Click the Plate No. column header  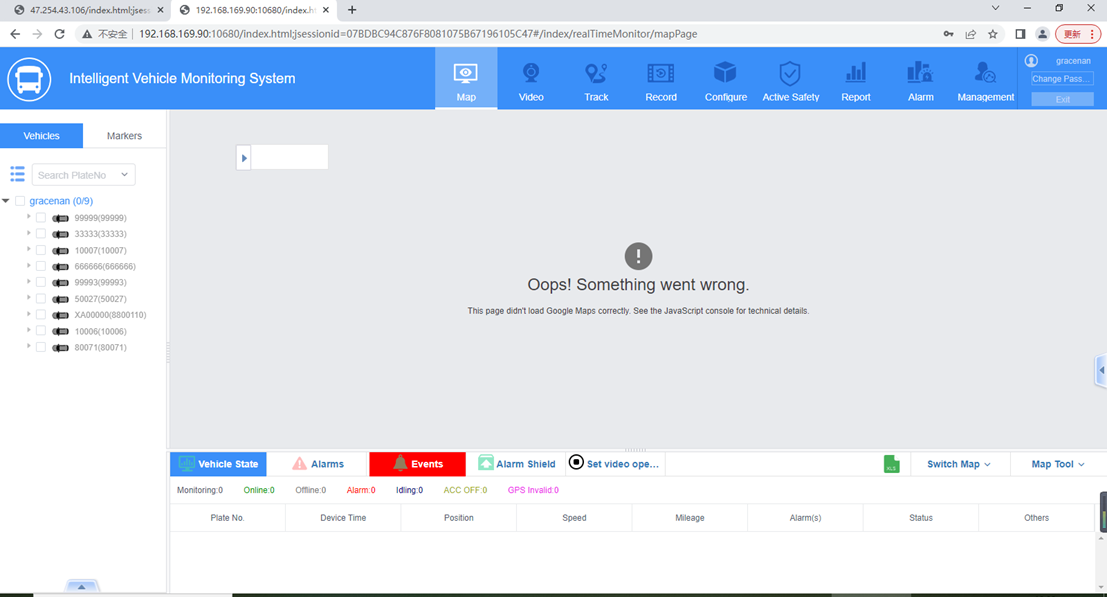pyautogui.click(x=228, y=518)
